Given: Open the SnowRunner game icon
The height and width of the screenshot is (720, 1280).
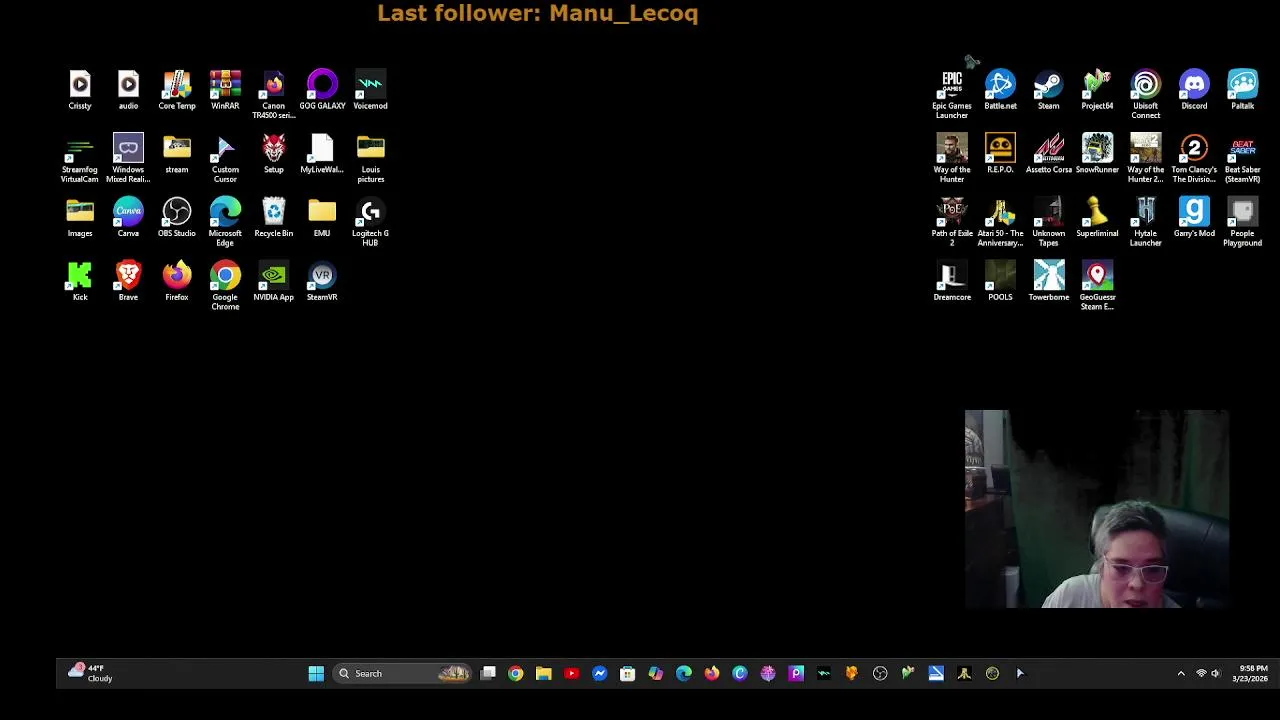Looking at the screenshot, I should coord(1097,154).
